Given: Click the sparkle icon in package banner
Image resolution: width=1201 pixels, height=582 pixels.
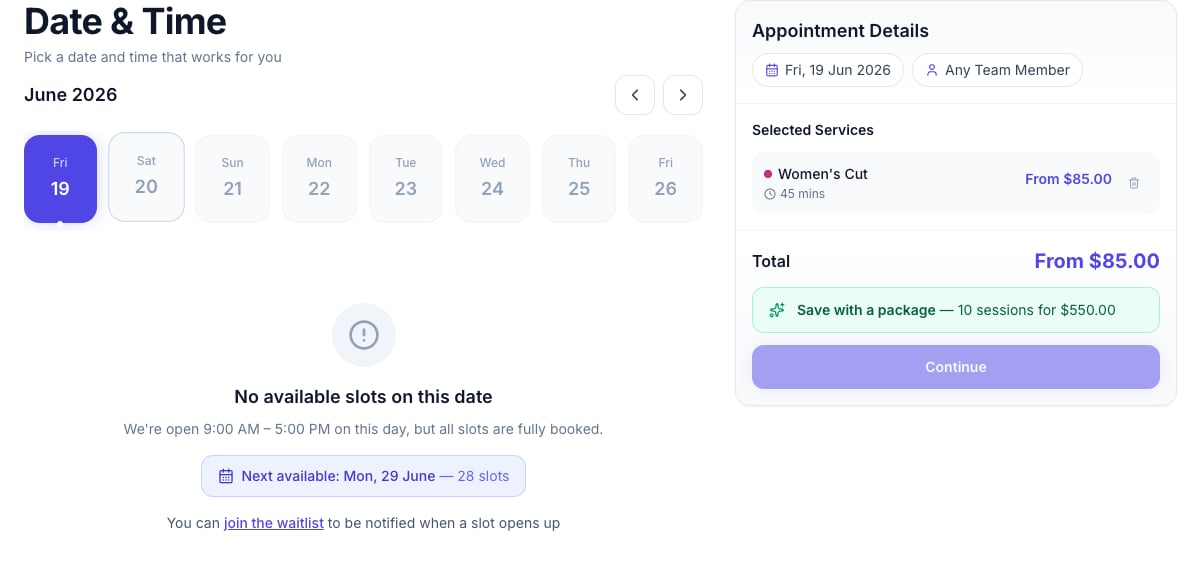Looking at the screenshot, I should pyautogui.click(x=777, y=310).
